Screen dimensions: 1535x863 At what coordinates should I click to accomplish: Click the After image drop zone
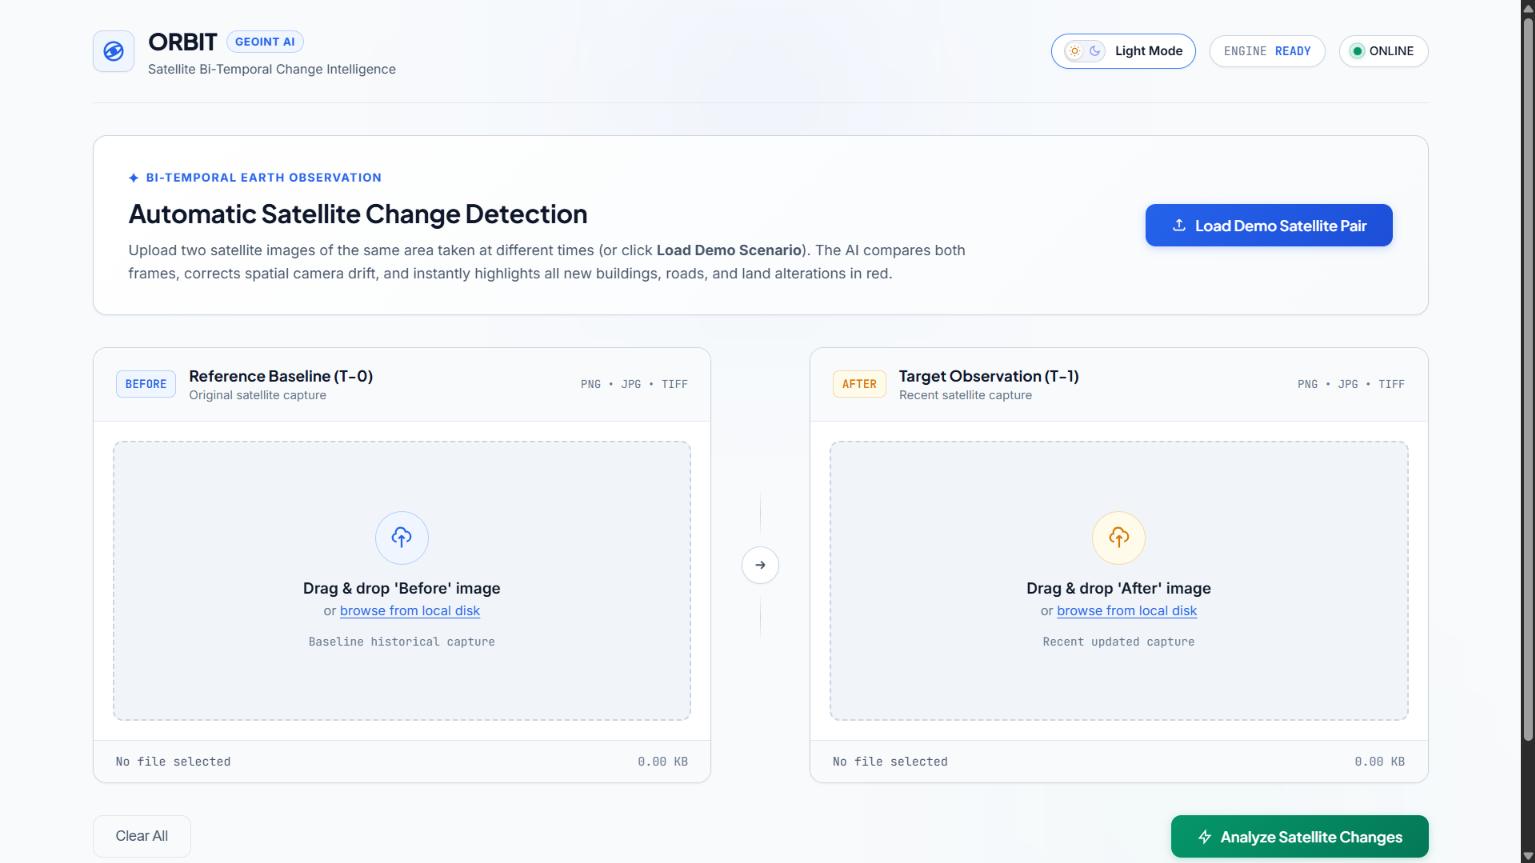coord(1119,581)
